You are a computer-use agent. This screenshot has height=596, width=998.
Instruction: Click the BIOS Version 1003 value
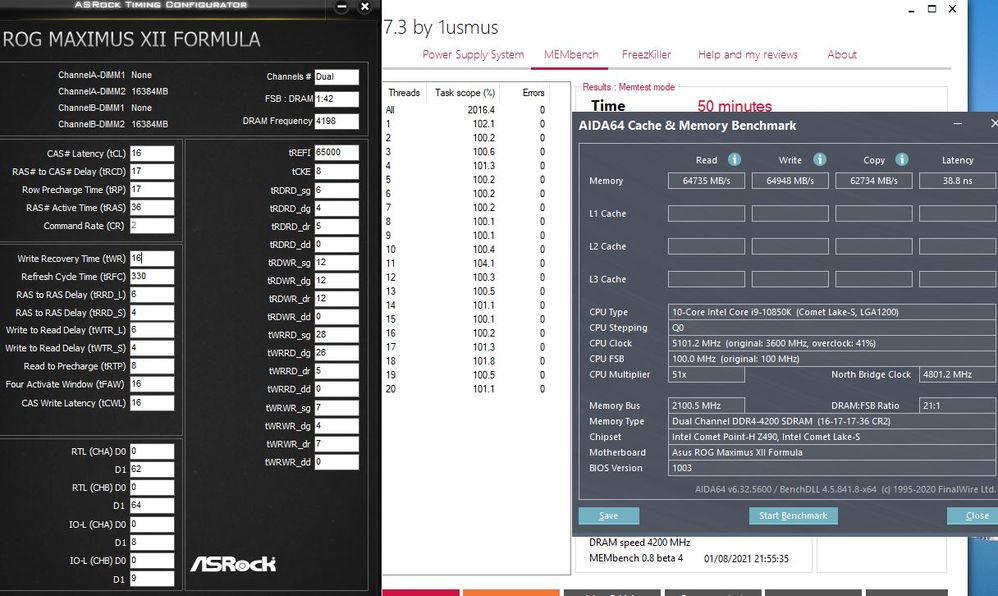coord(832,468)
